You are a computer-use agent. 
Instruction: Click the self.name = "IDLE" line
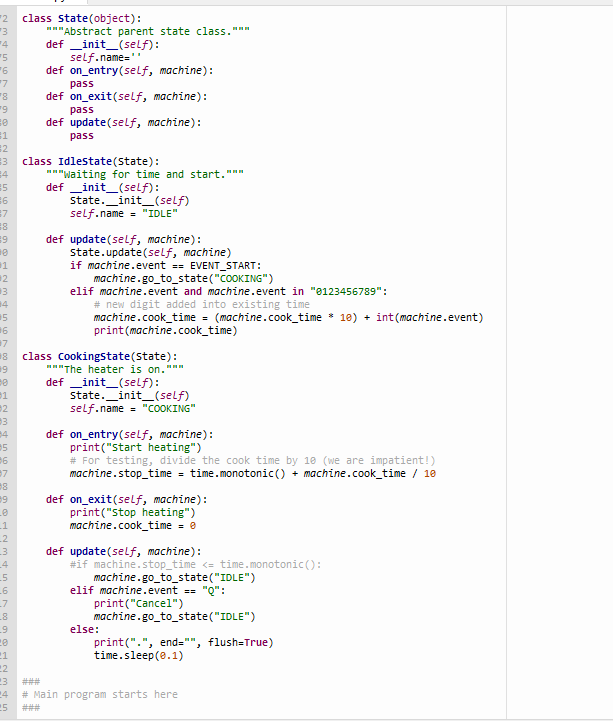124,214
